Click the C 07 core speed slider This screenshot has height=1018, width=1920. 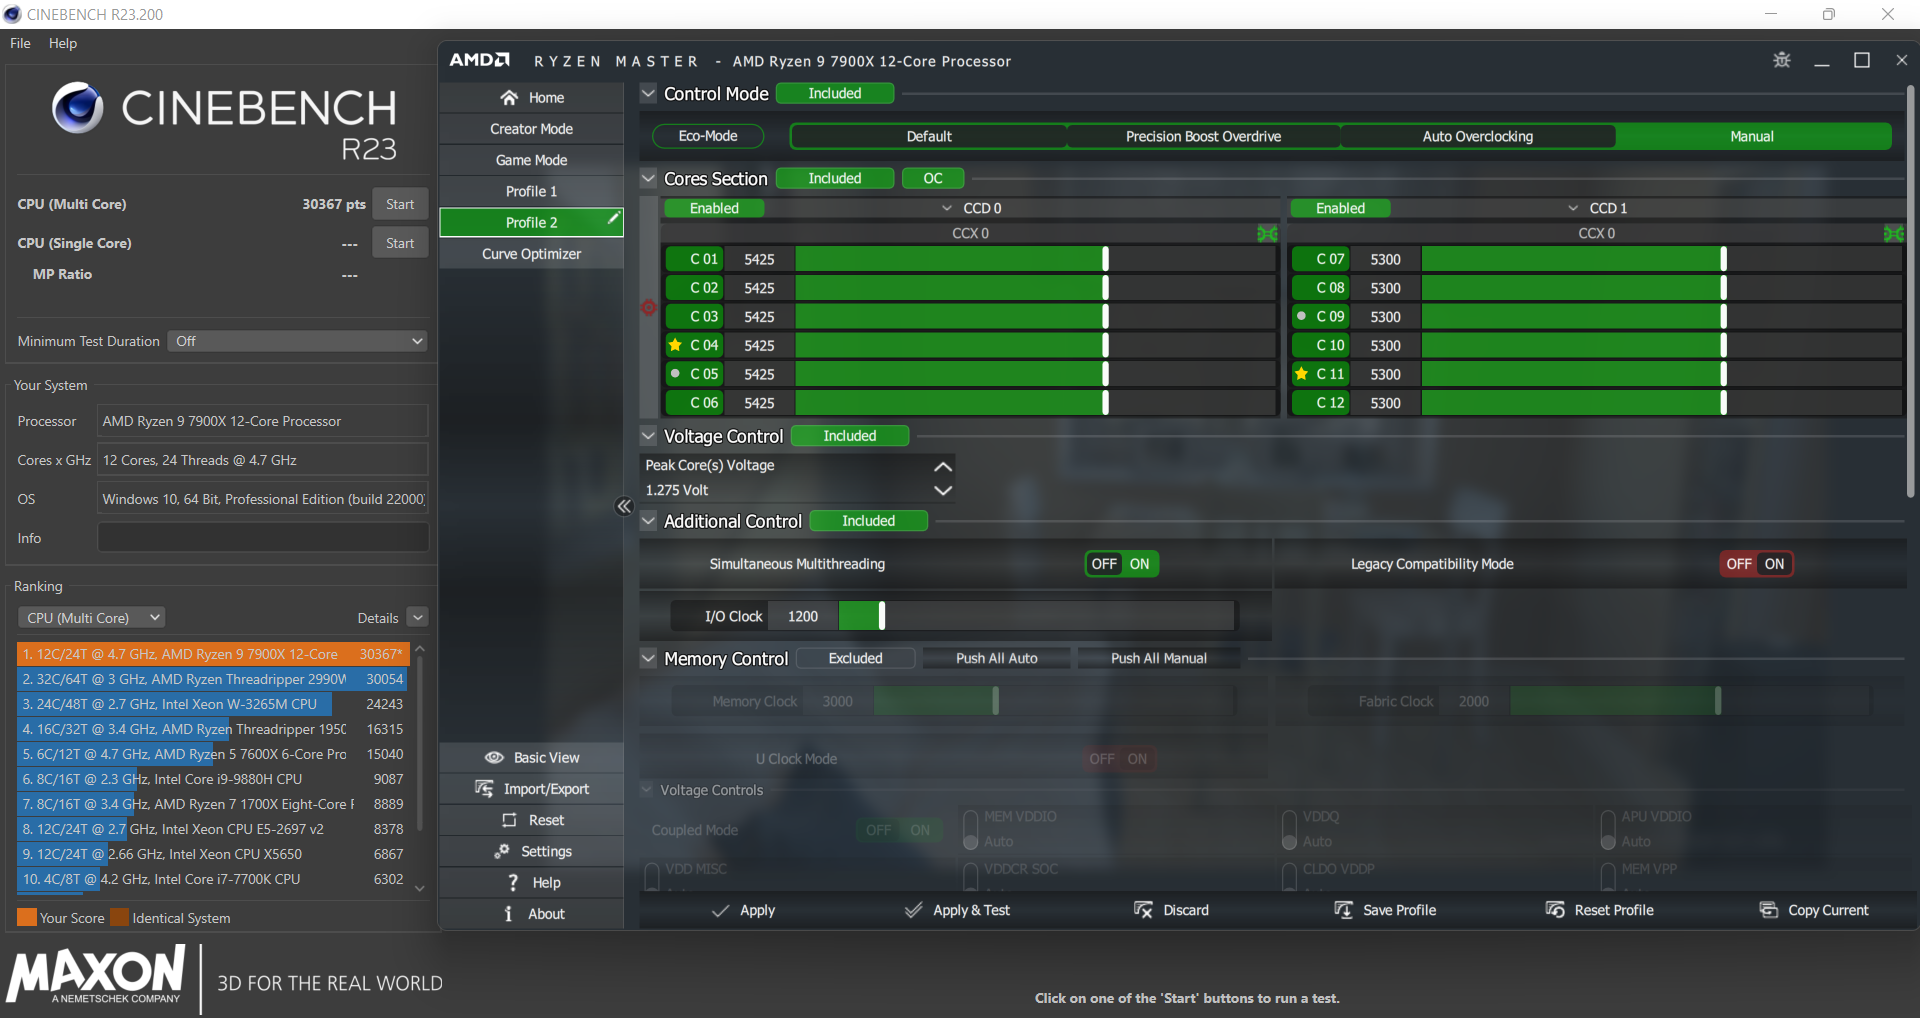click(1660, 259)
